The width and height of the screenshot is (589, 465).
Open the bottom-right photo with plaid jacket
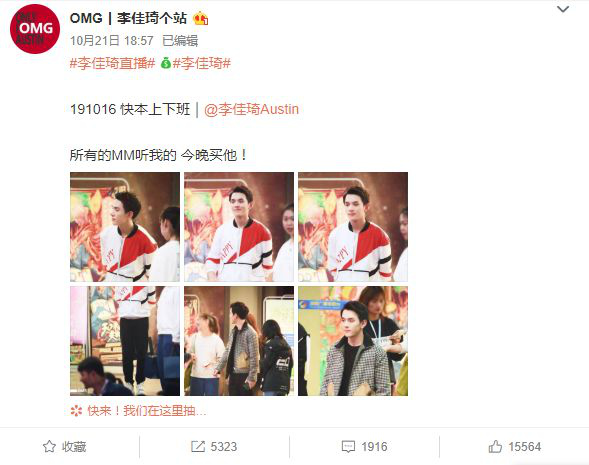353,341
